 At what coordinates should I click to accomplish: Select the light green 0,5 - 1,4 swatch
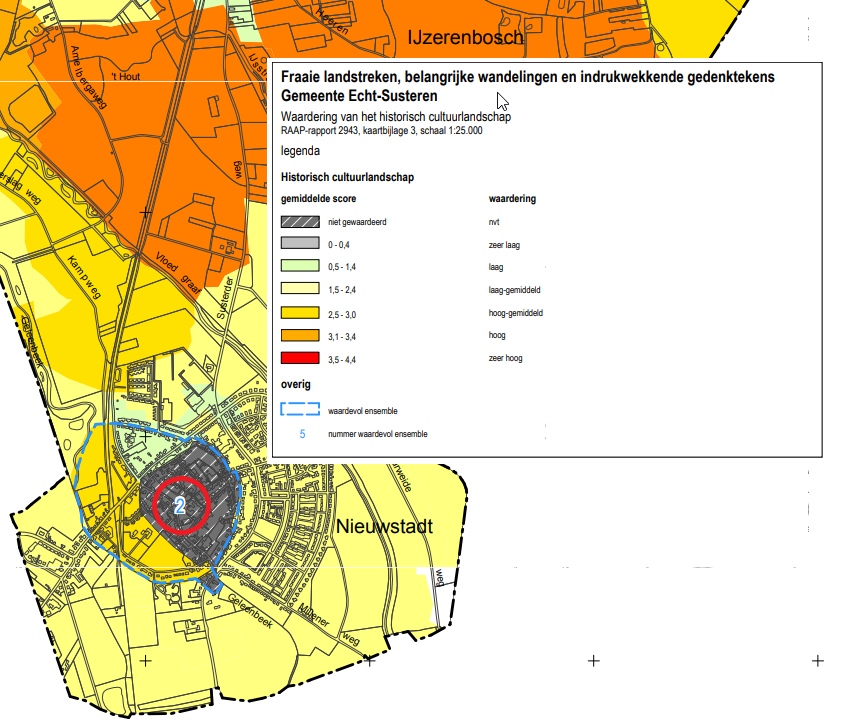pyautogui.click(x=300, y=267)
